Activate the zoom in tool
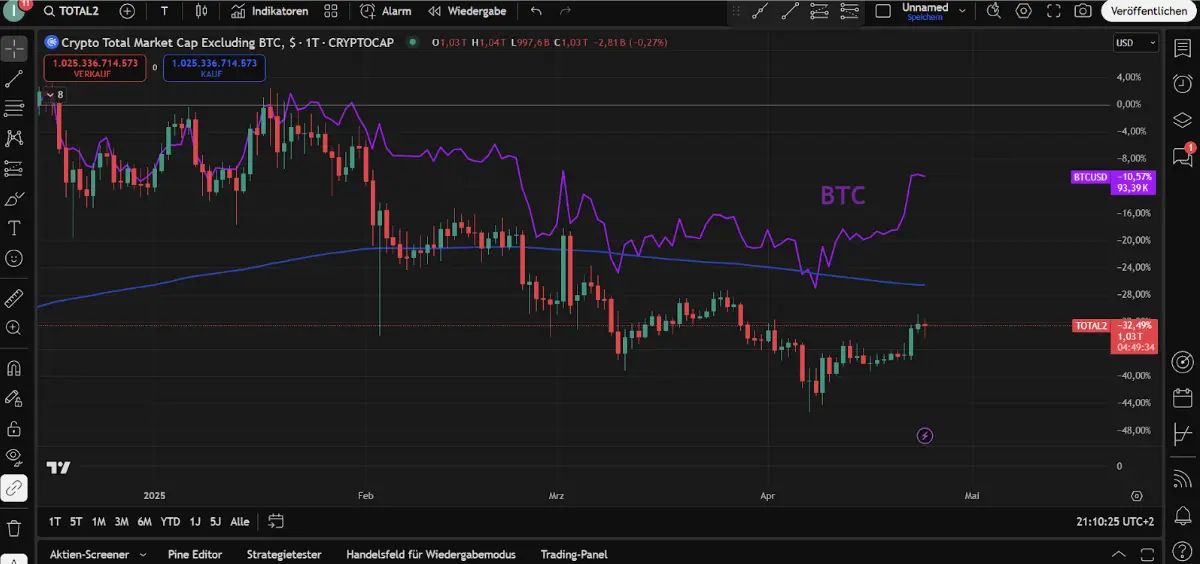 pos(14,328)
